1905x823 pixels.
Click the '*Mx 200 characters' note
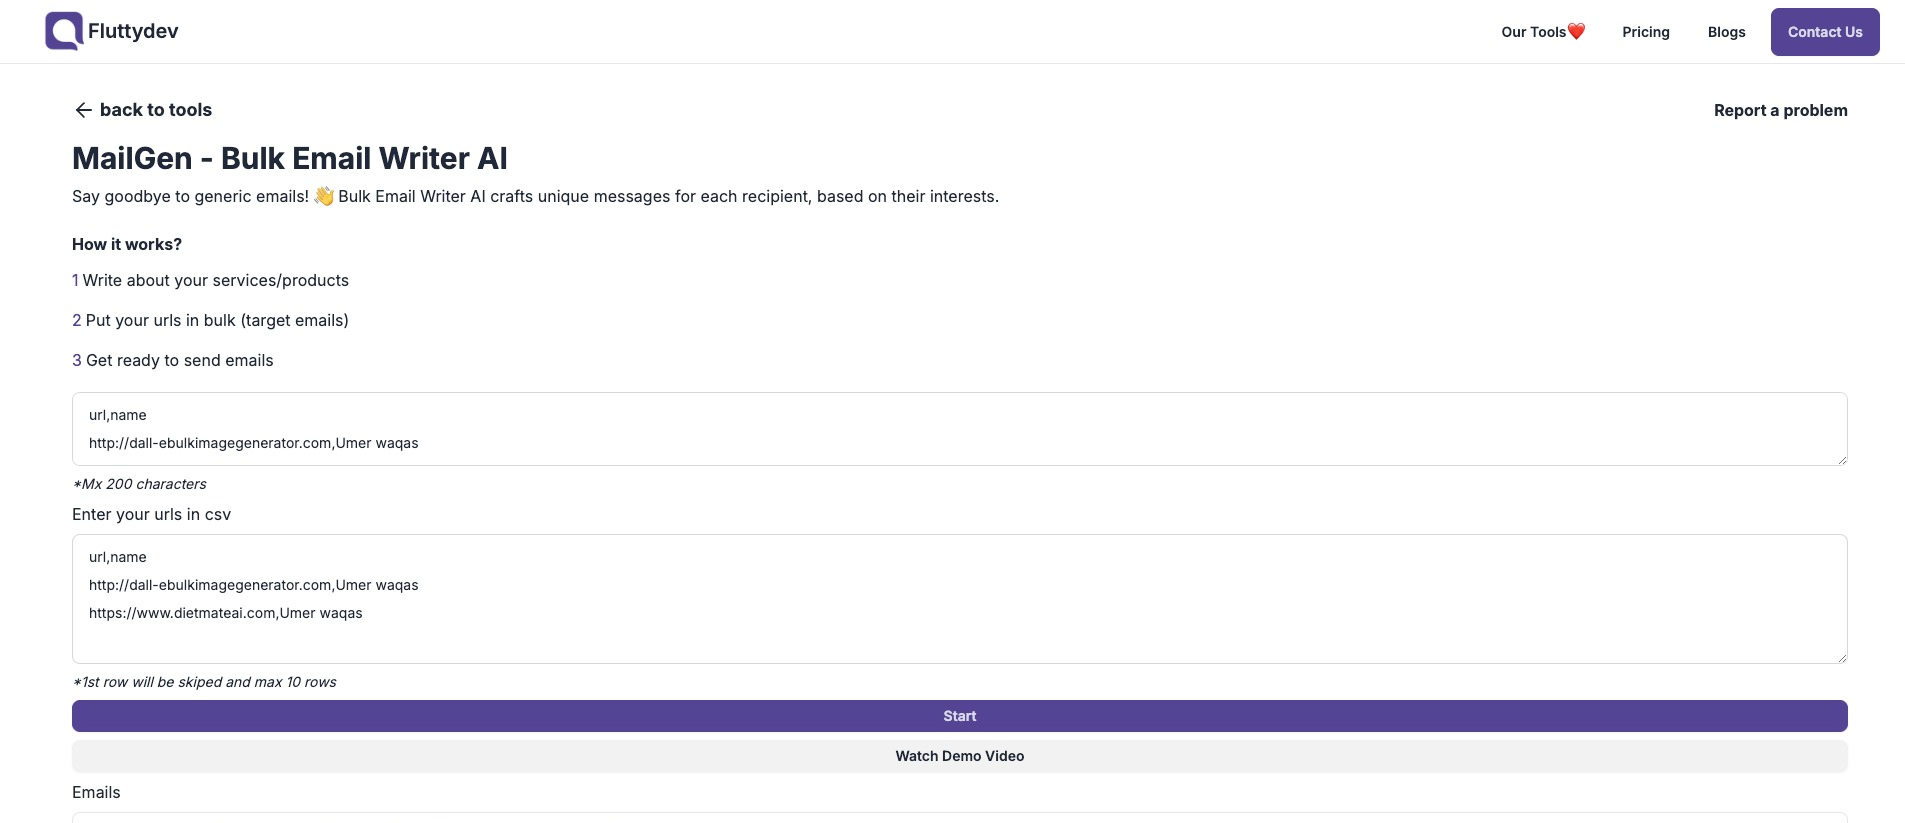coord(139,484)
